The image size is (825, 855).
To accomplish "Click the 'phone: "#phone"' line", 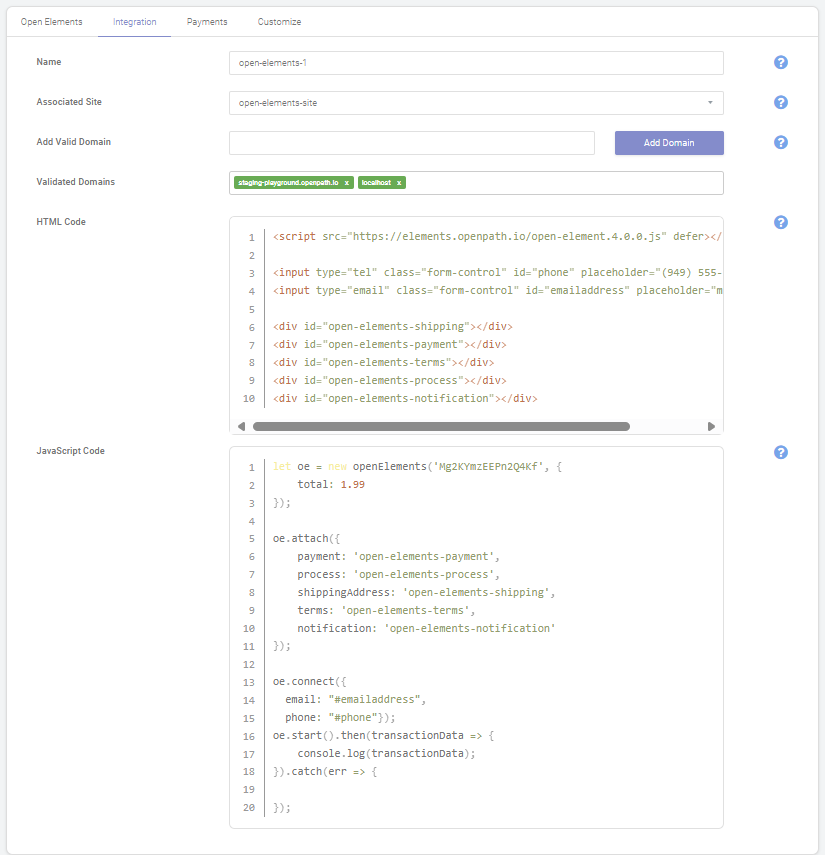I will point(340,718).
